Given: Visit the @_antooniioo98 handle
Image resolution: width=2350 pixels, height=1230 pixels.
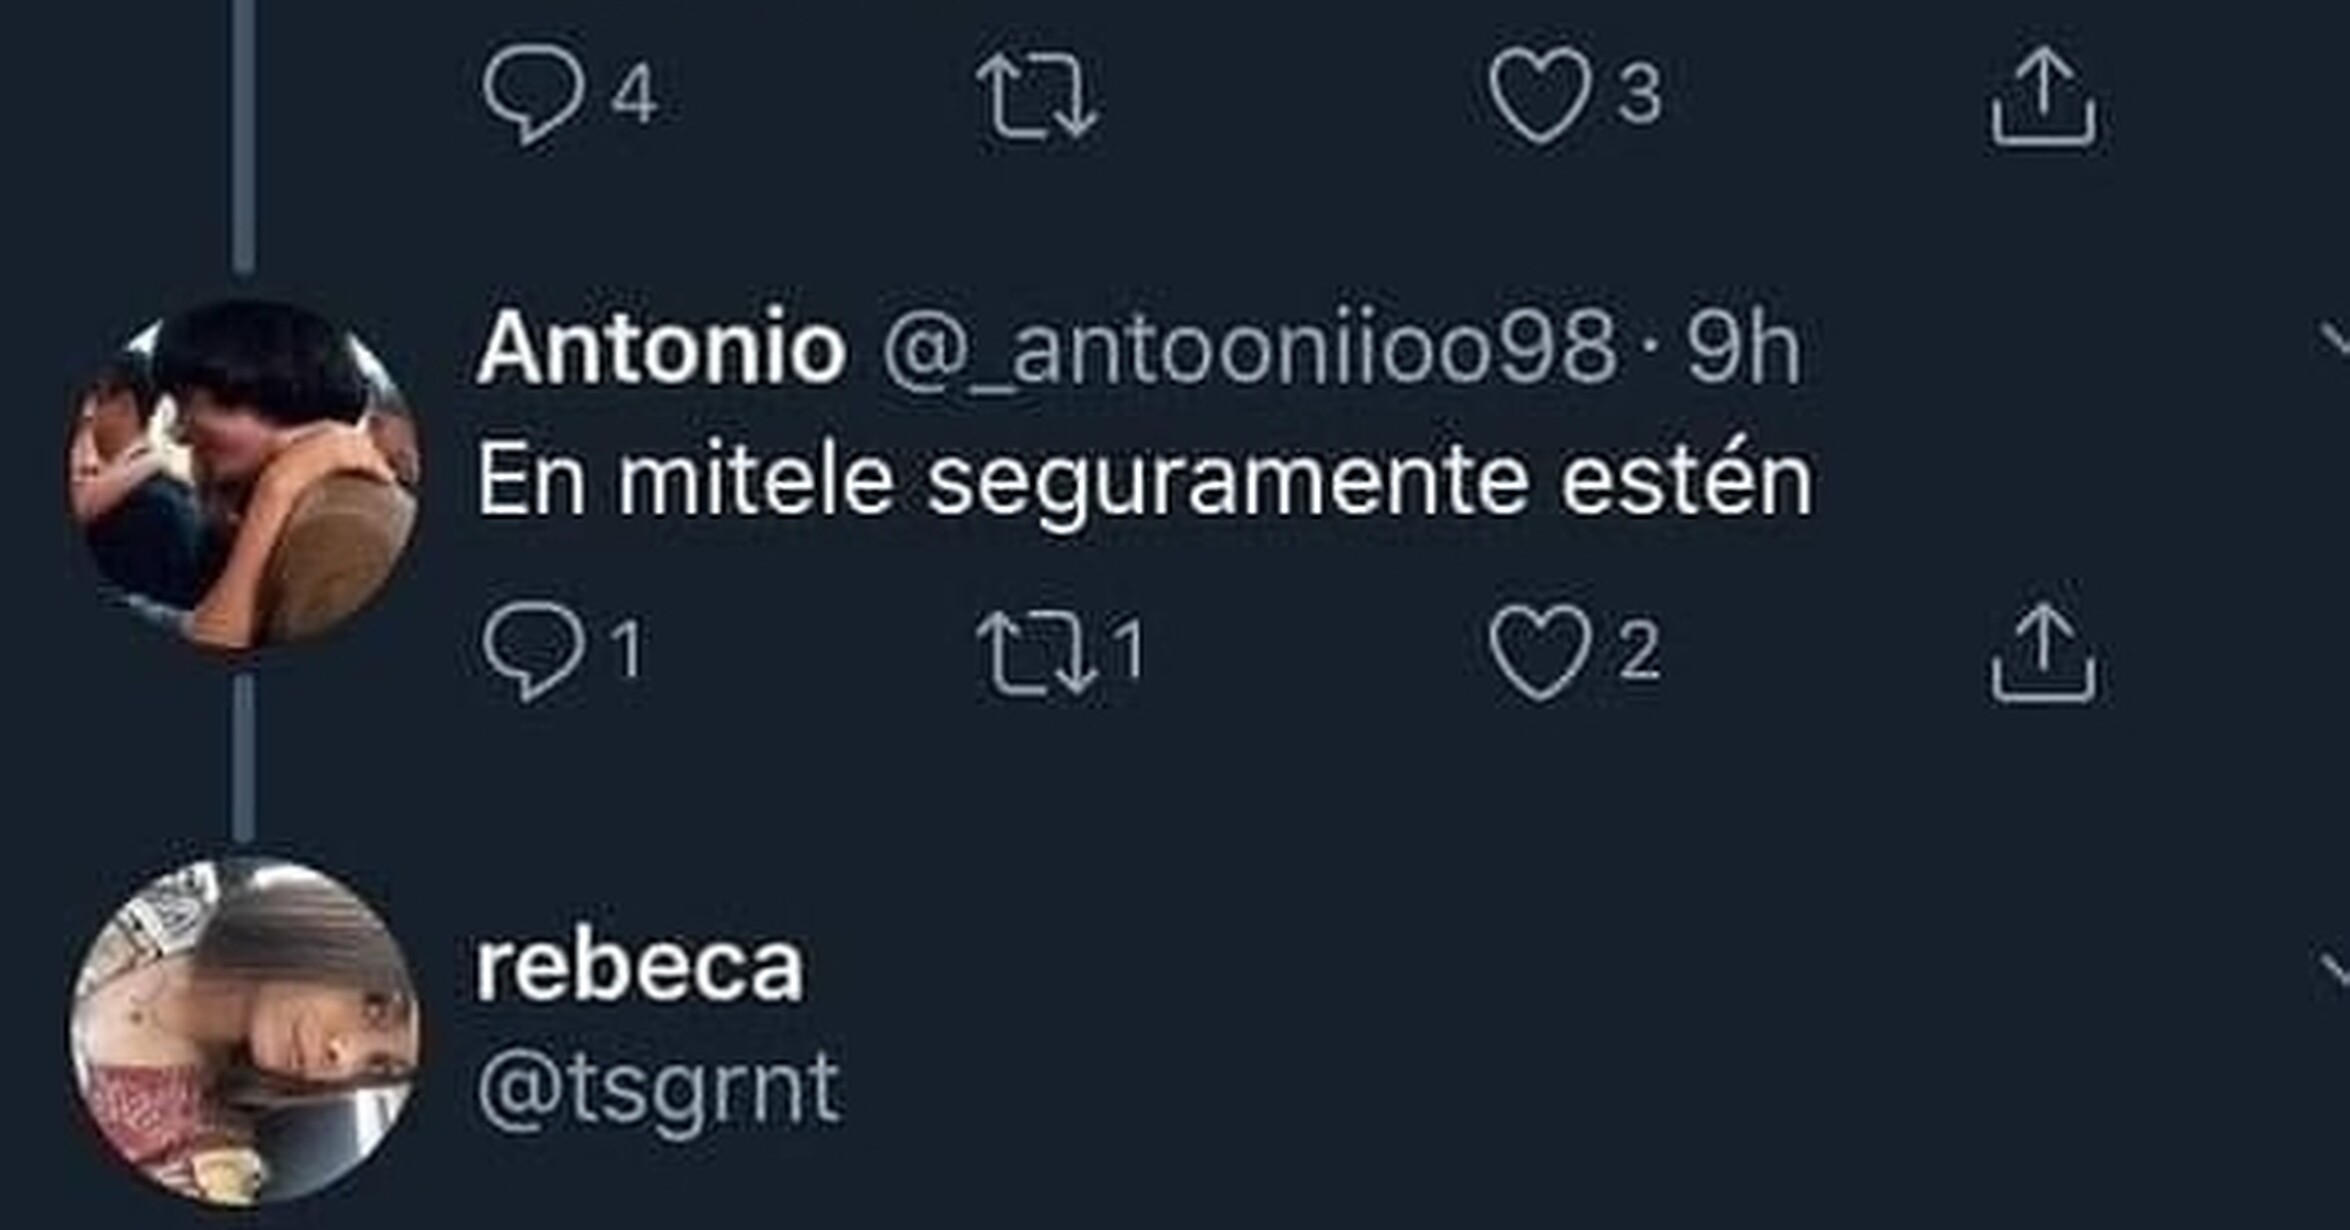Looking at the screenshot, I should click(1248, 348).
